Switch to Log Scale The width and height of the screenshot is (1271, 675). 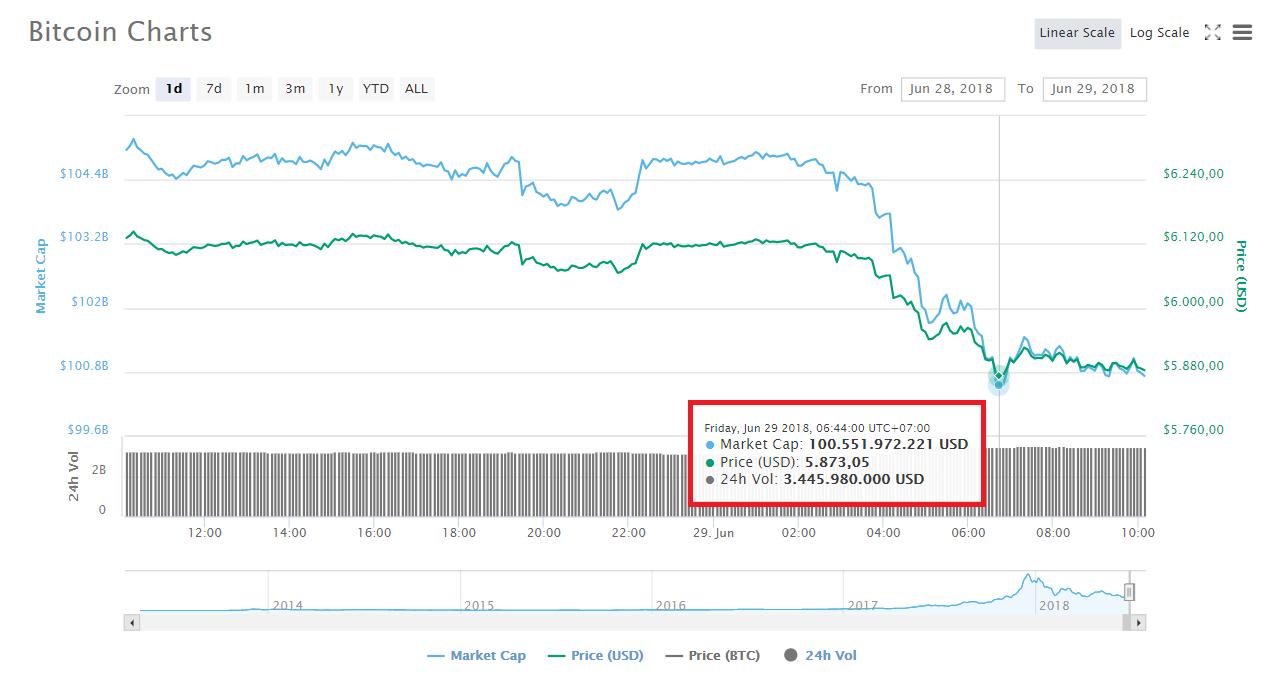(x=1158, y=32)
